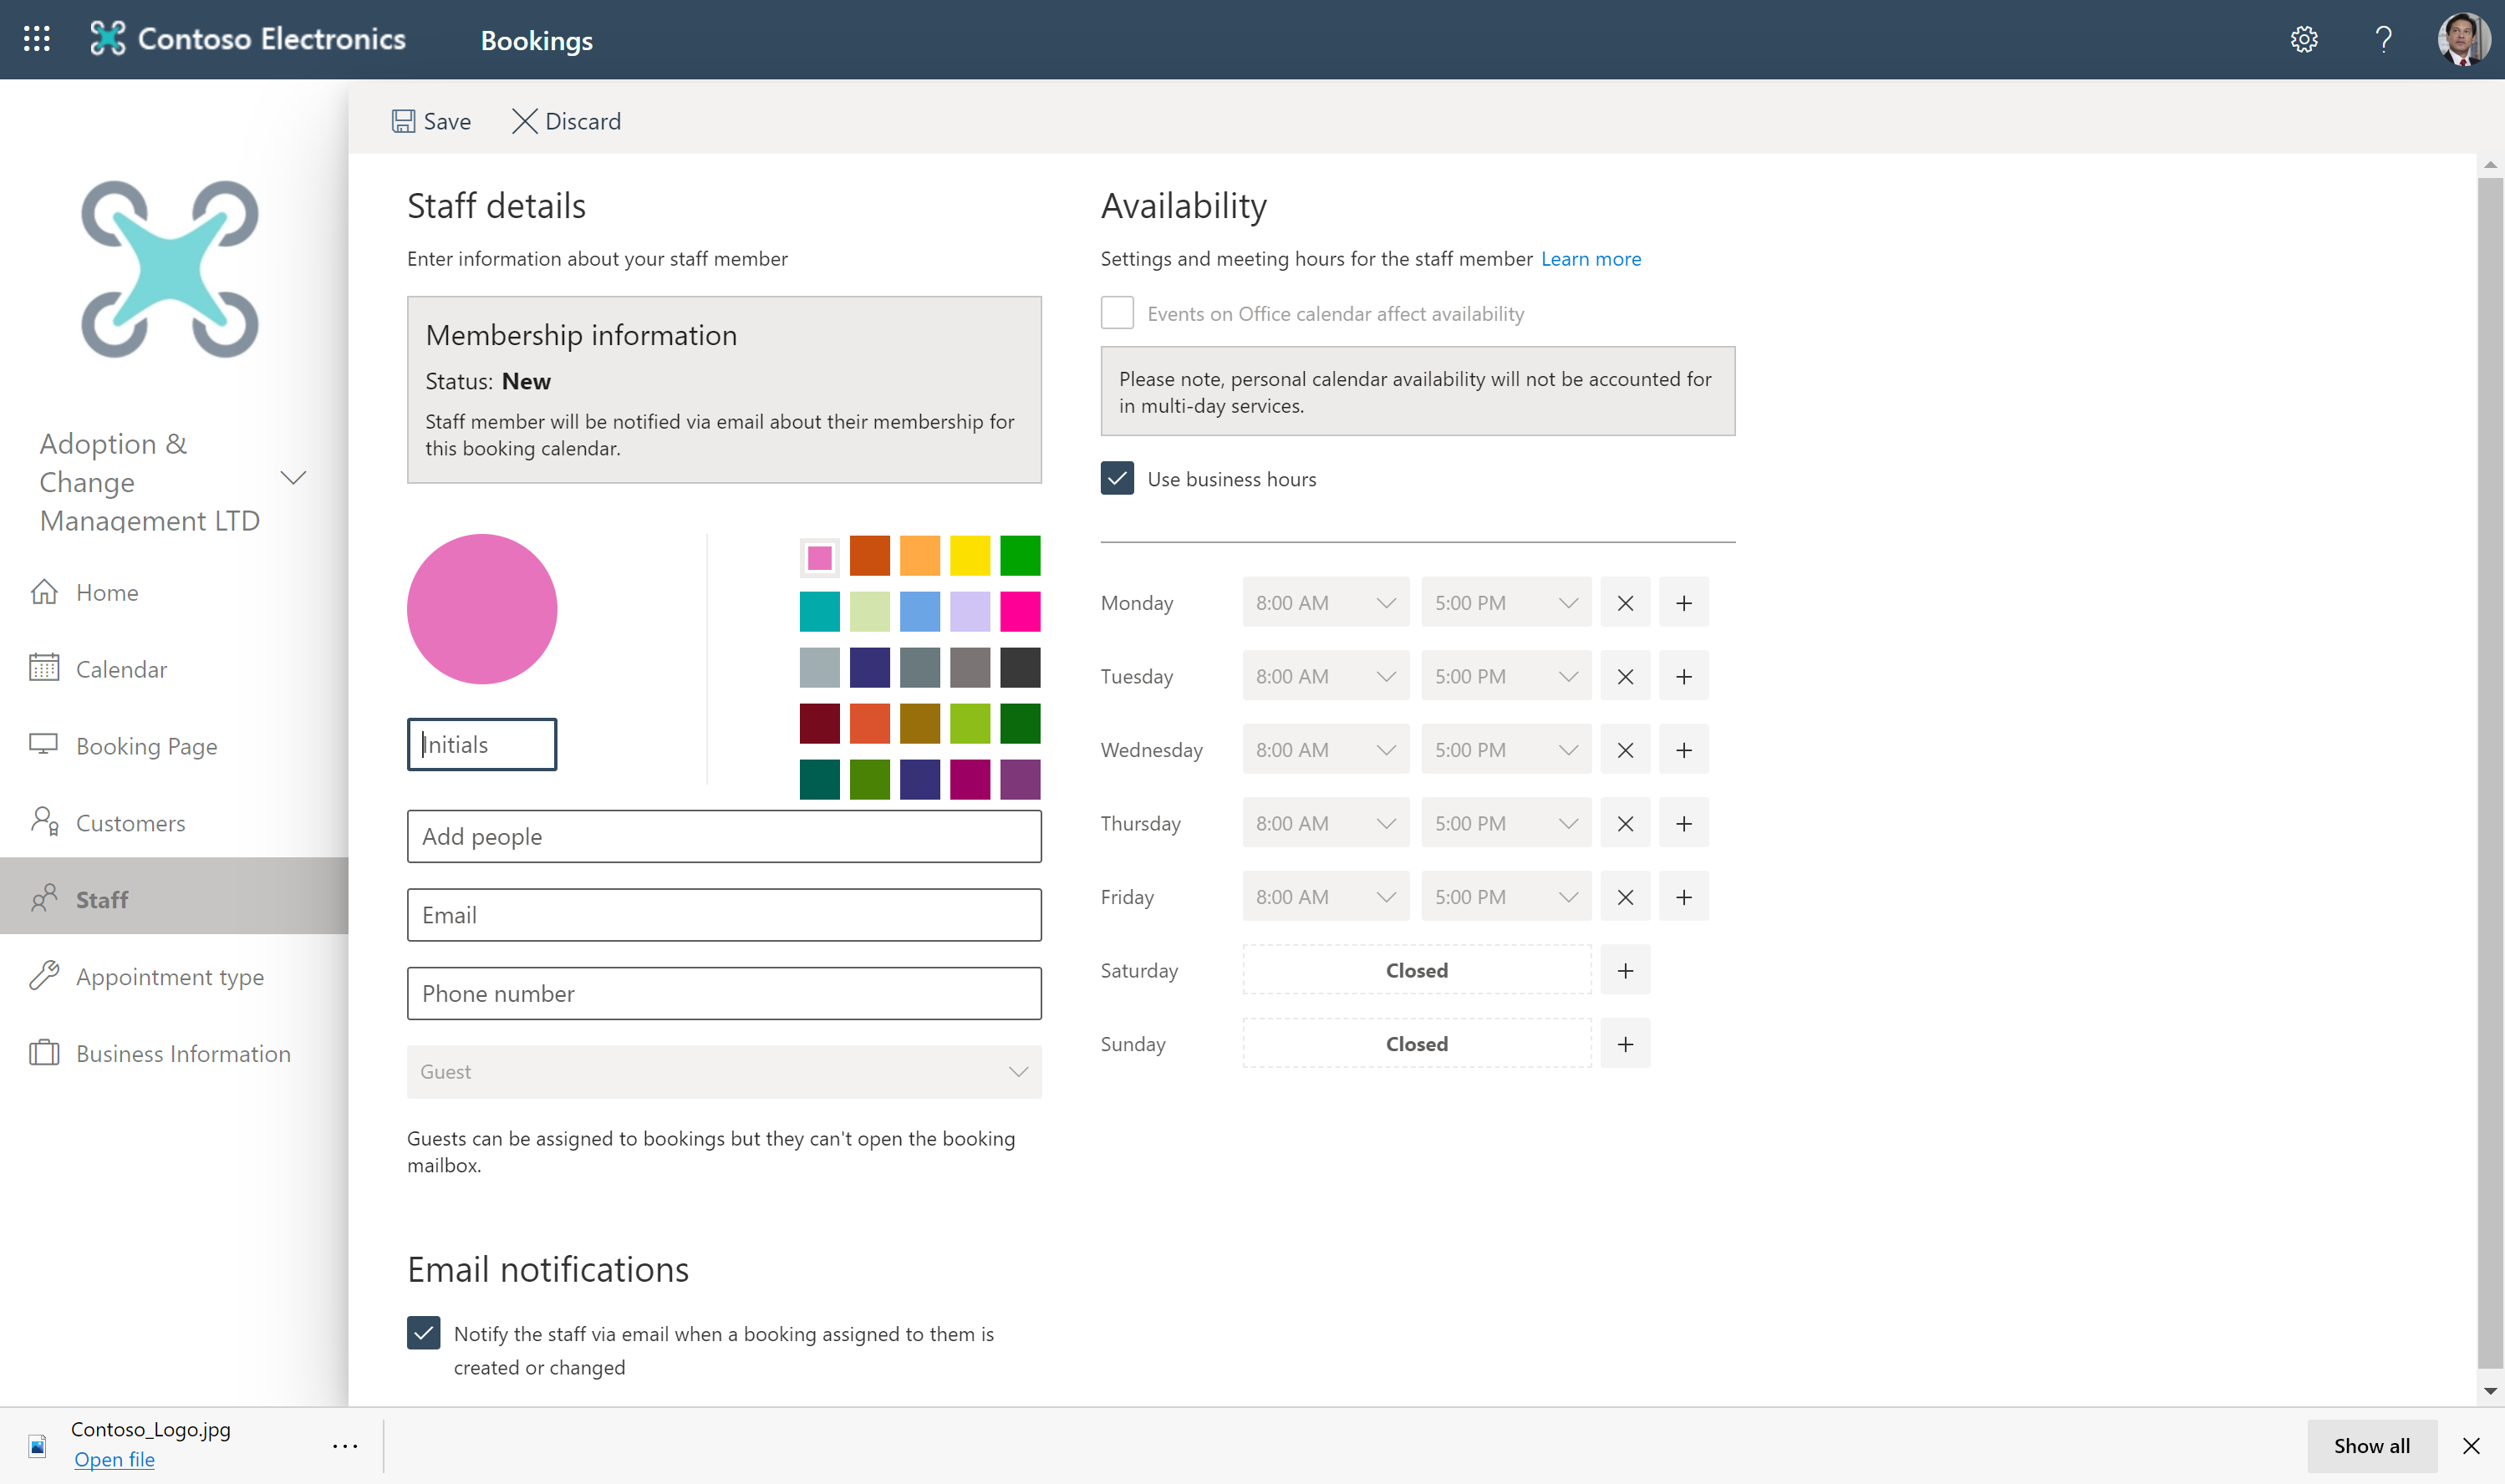Viewport: 2505px width, 1484px height.
Task: Open the settings gear icon
Action: (2304, 39)
